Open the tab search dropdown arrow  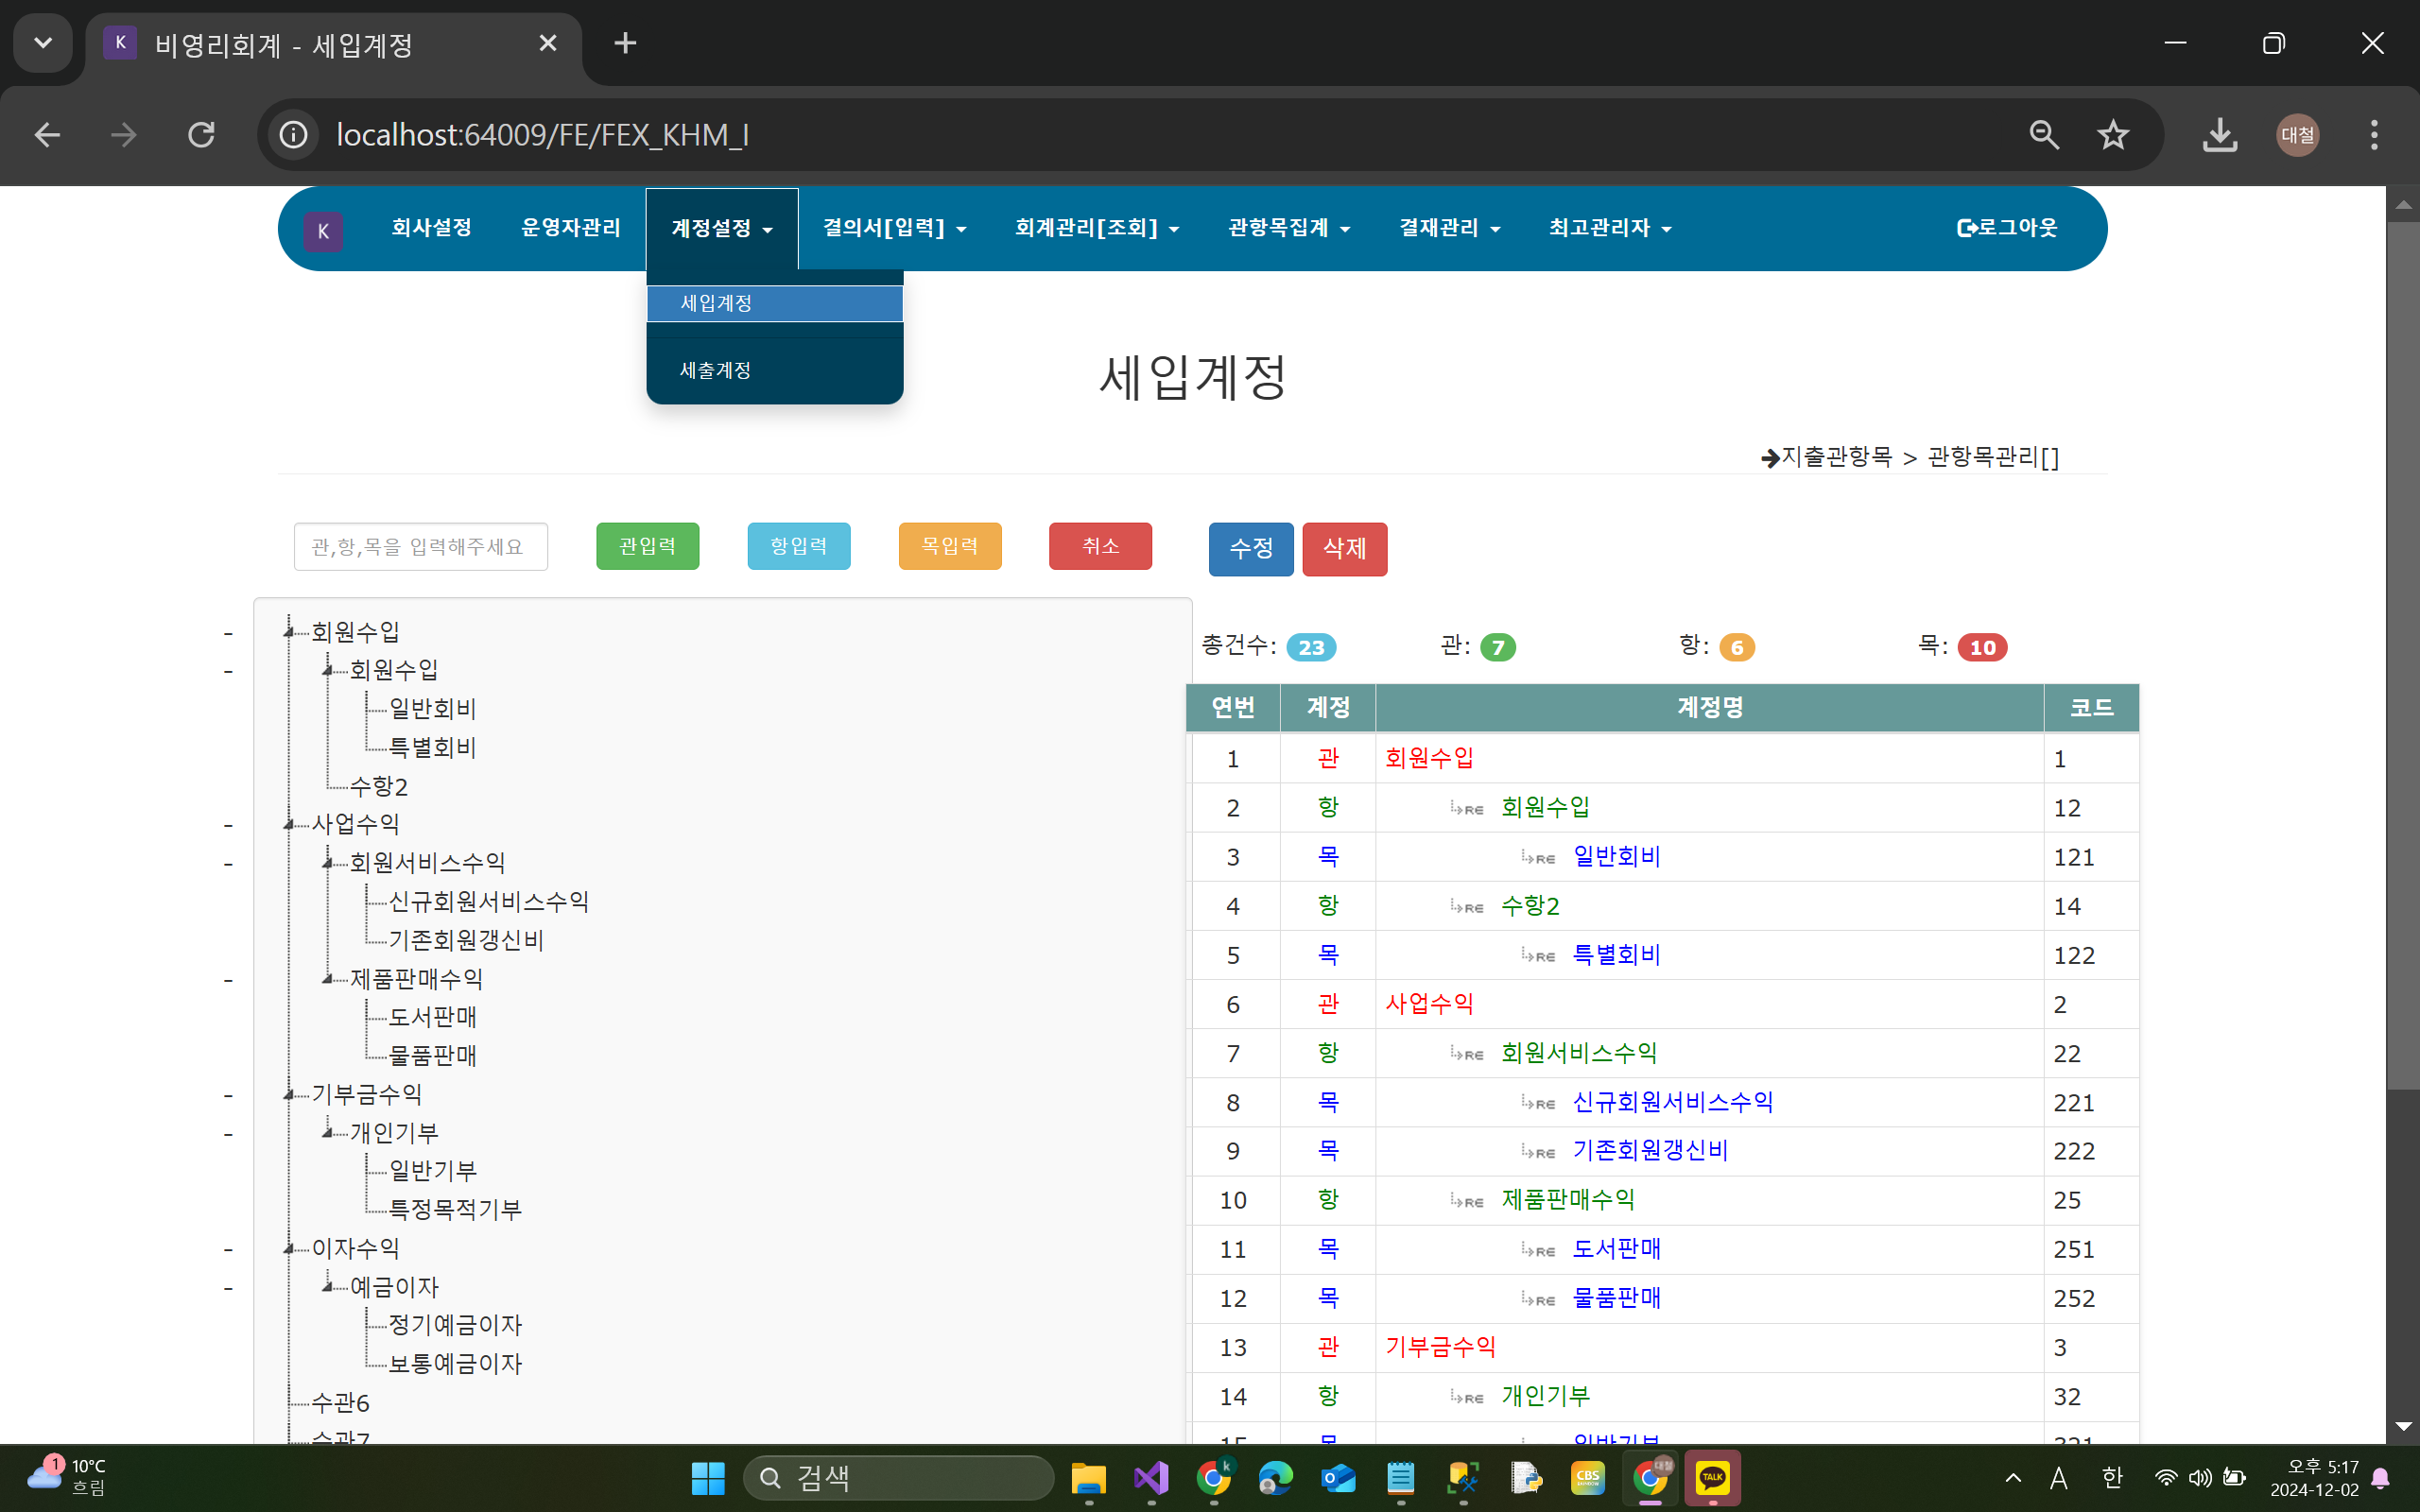tap(43, 43)
